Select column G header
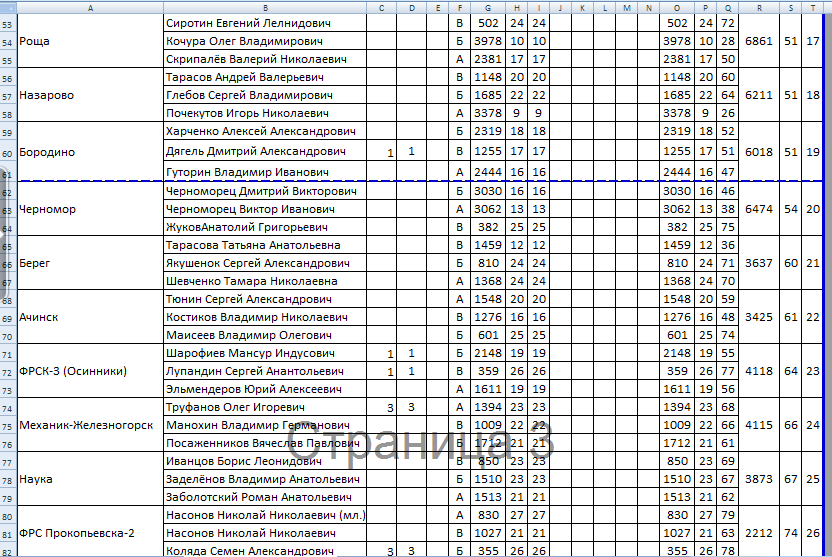 pyautogui.click(x=488, y=7)
